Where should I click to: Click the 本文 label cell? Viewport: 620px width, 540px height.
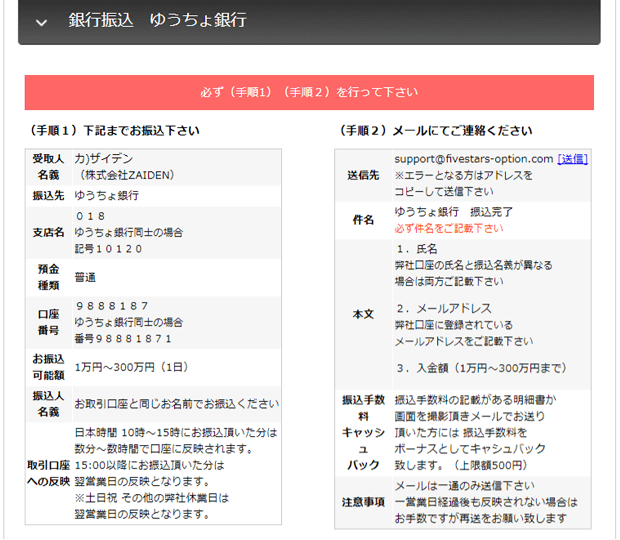[x=363, y=314]
